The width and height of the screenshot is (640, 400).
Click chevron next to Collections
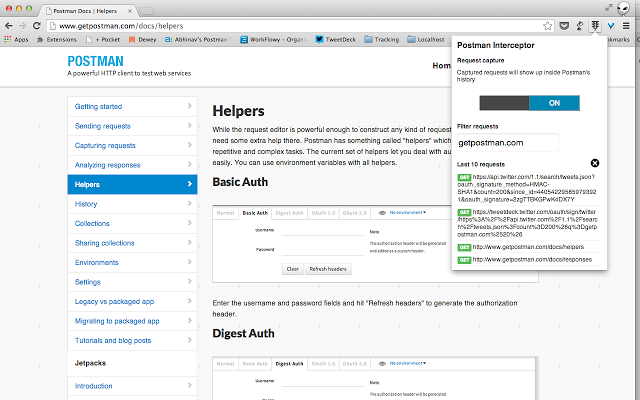[189, 223]
